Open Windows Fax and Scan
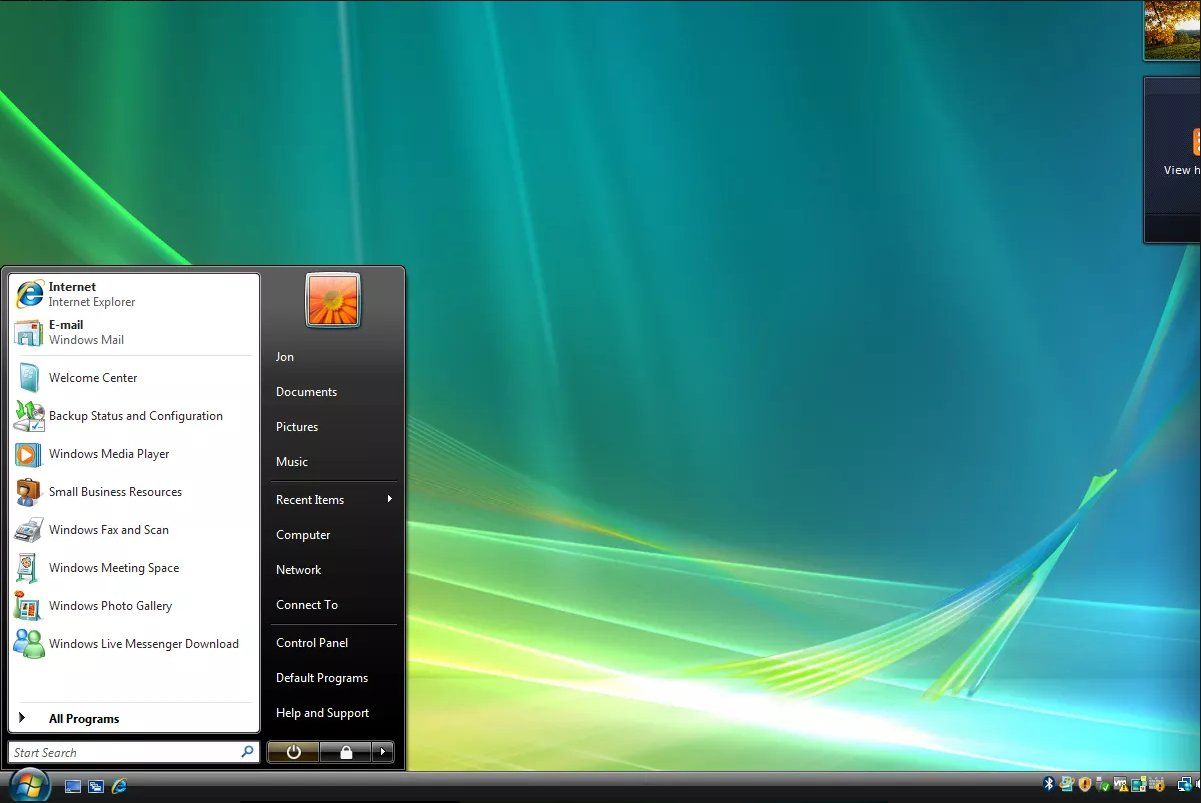 [x=108, y=530]
